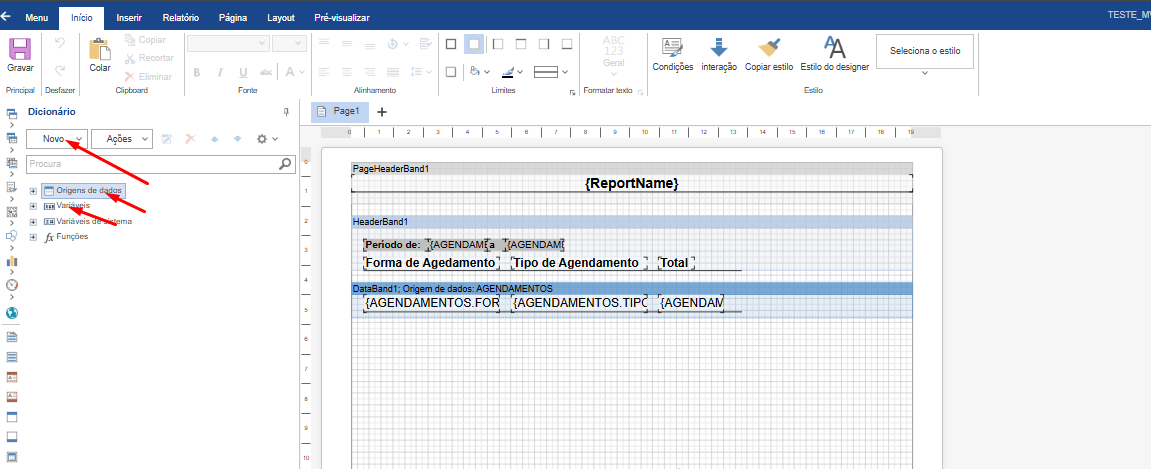The height and width of the screenshot is (469, 1151).
Task: Switch to the Layout tab
Action: pyautogui.click(x=281, y=18)
